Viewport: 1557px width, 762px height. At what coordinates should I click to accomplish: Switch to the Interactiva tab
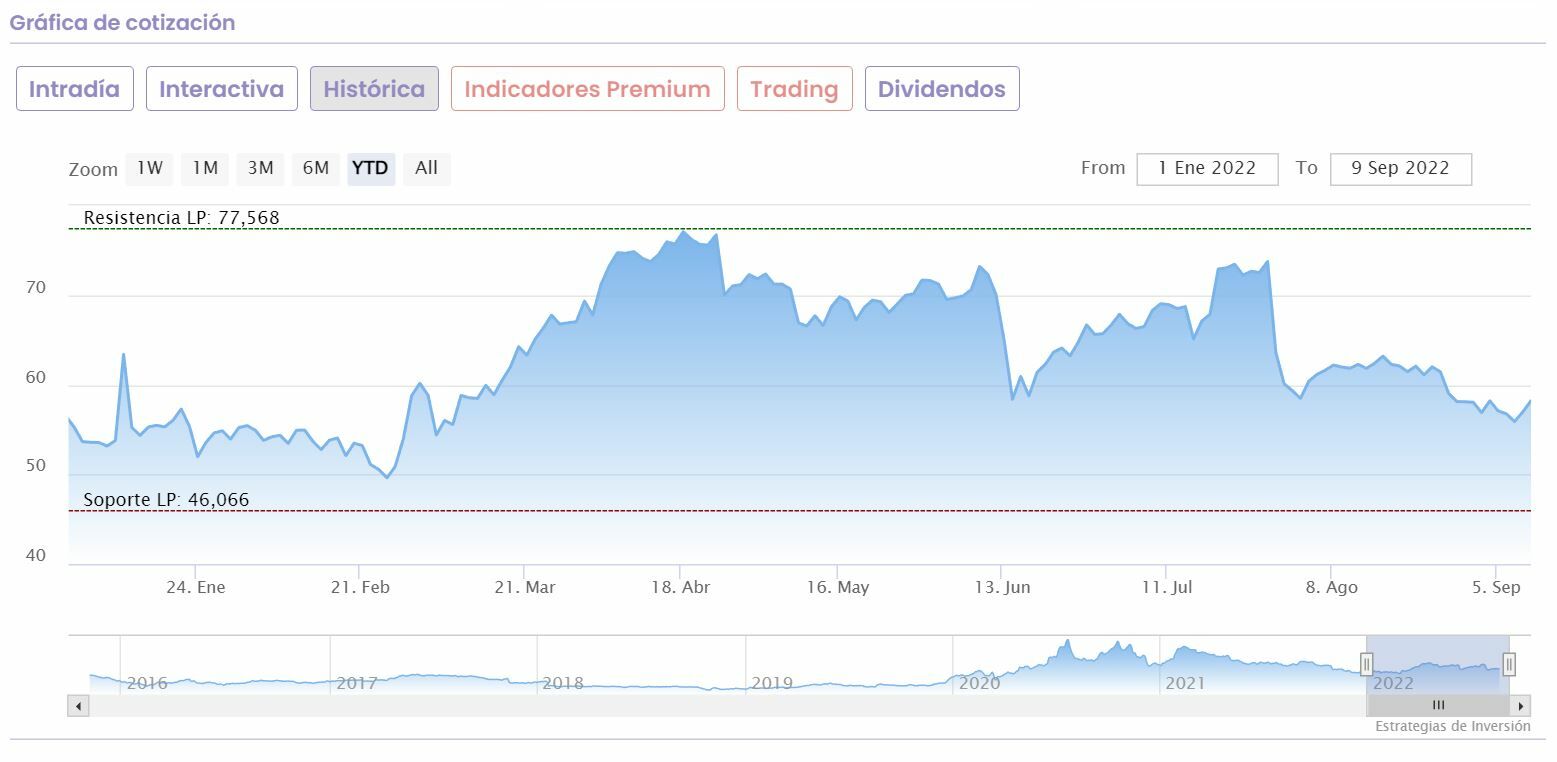point(221,89)
